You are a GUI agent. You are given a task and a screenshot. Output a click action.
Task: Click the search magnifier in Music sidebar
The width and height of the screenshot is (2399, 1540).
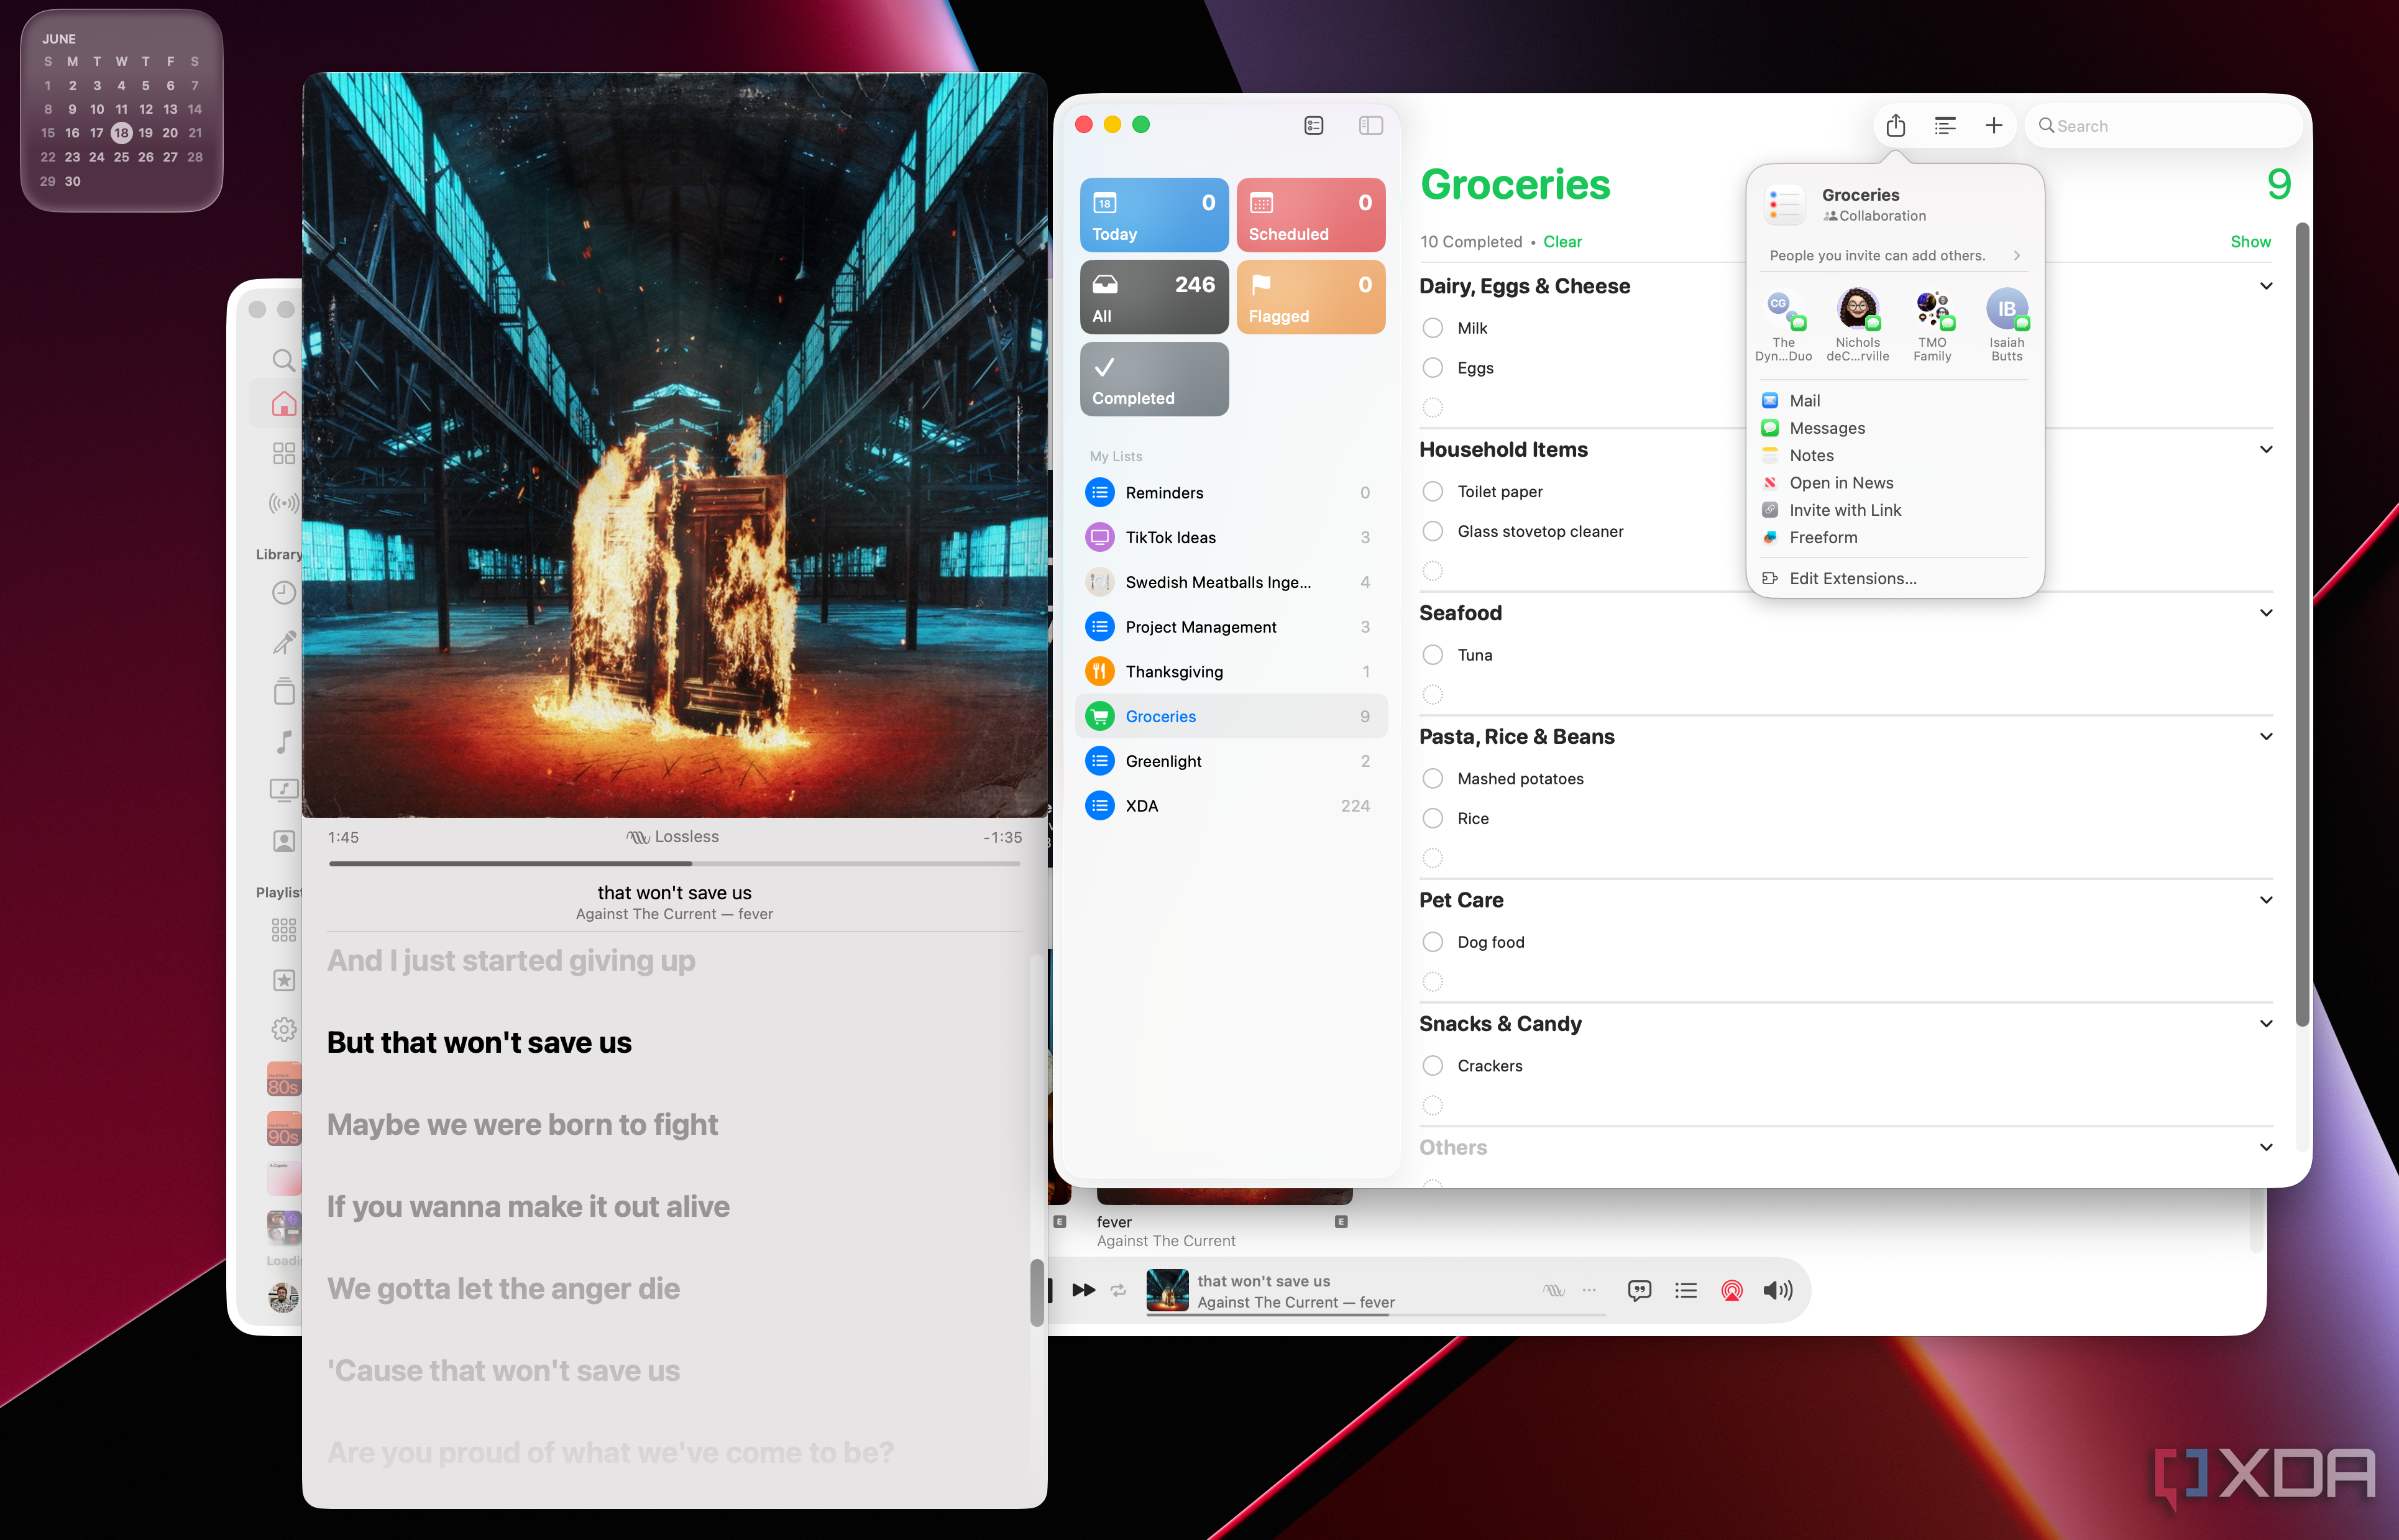(284, 360)
